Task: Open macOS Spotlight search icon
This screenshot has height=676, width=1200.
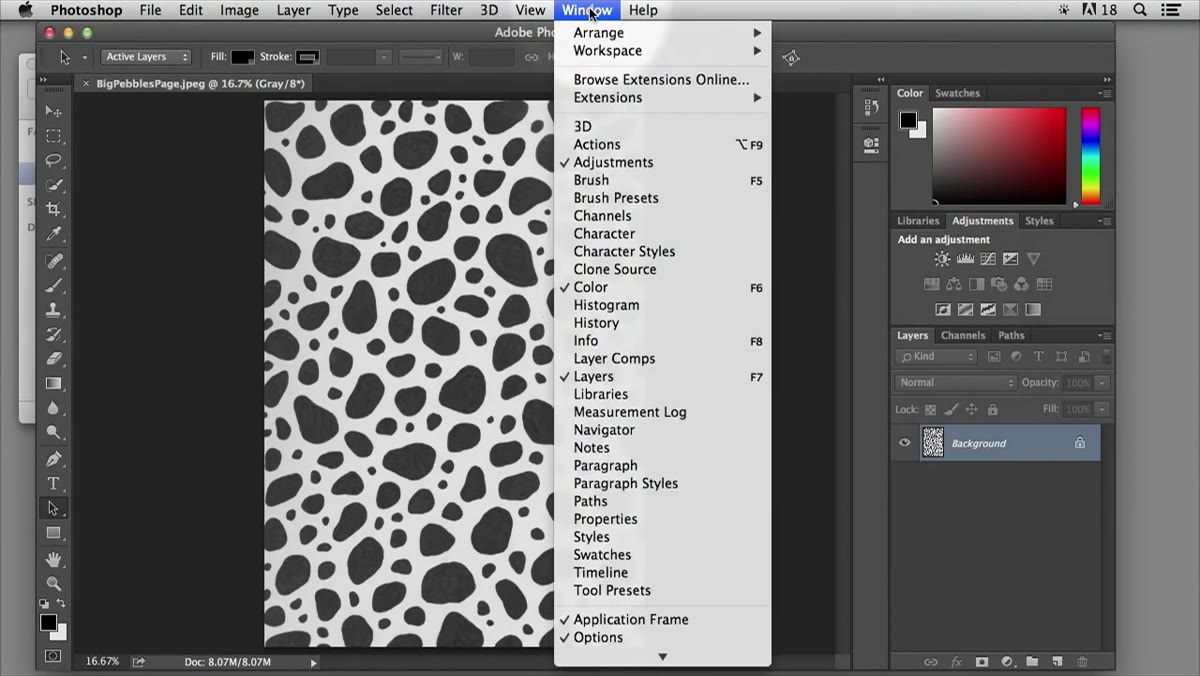Action: [1140, 10]
